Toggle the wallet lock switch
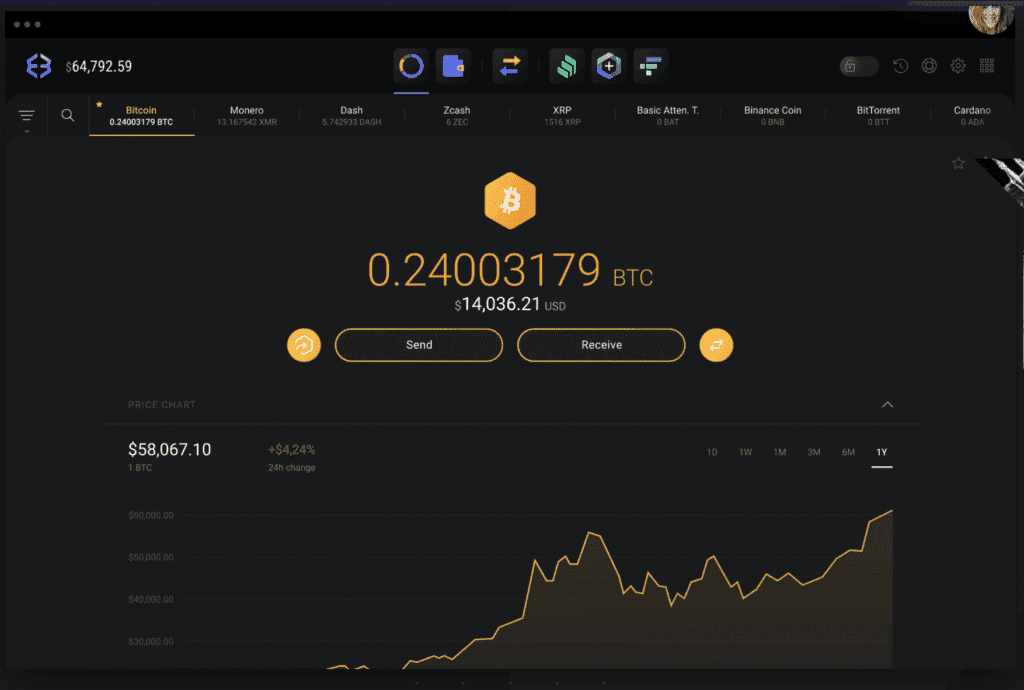This screenshot has width=1024, height=690. pos(857,65)
